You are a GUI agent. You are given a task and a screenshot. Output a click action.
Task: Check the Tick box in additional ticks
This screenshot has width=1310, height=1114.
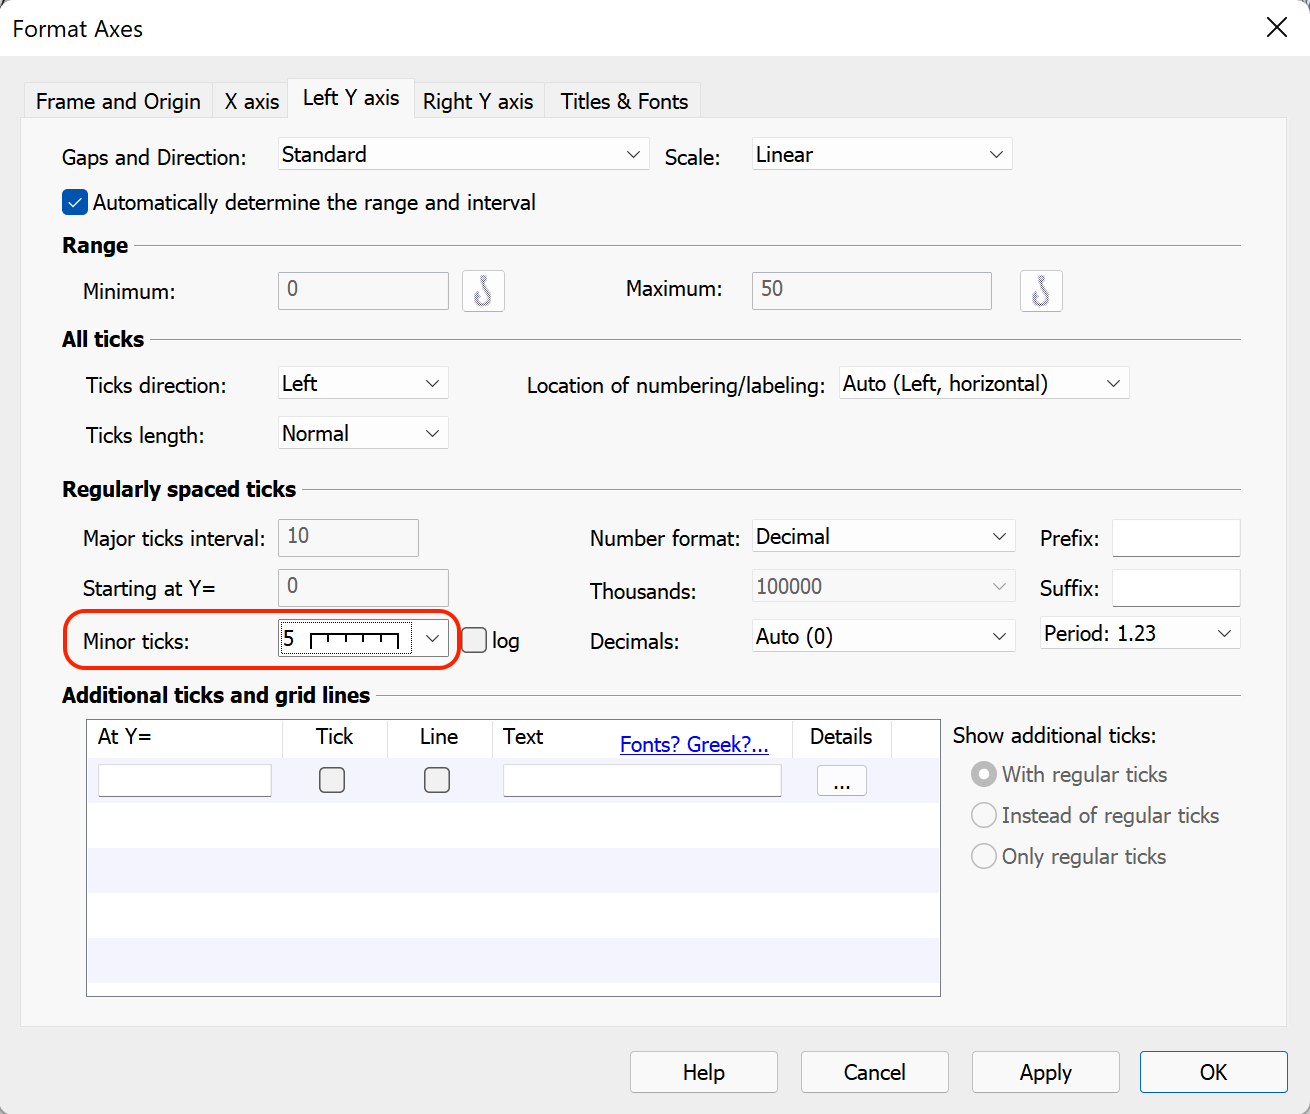(332, 780)
